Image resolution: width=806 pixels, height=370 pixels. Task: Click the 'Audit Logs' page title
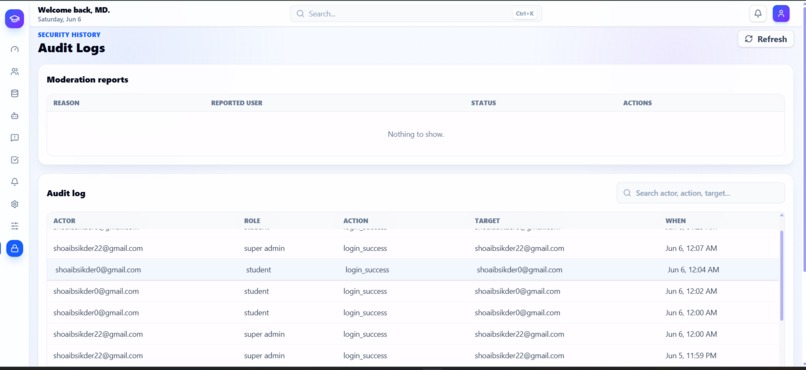click(x=71, y=48)
